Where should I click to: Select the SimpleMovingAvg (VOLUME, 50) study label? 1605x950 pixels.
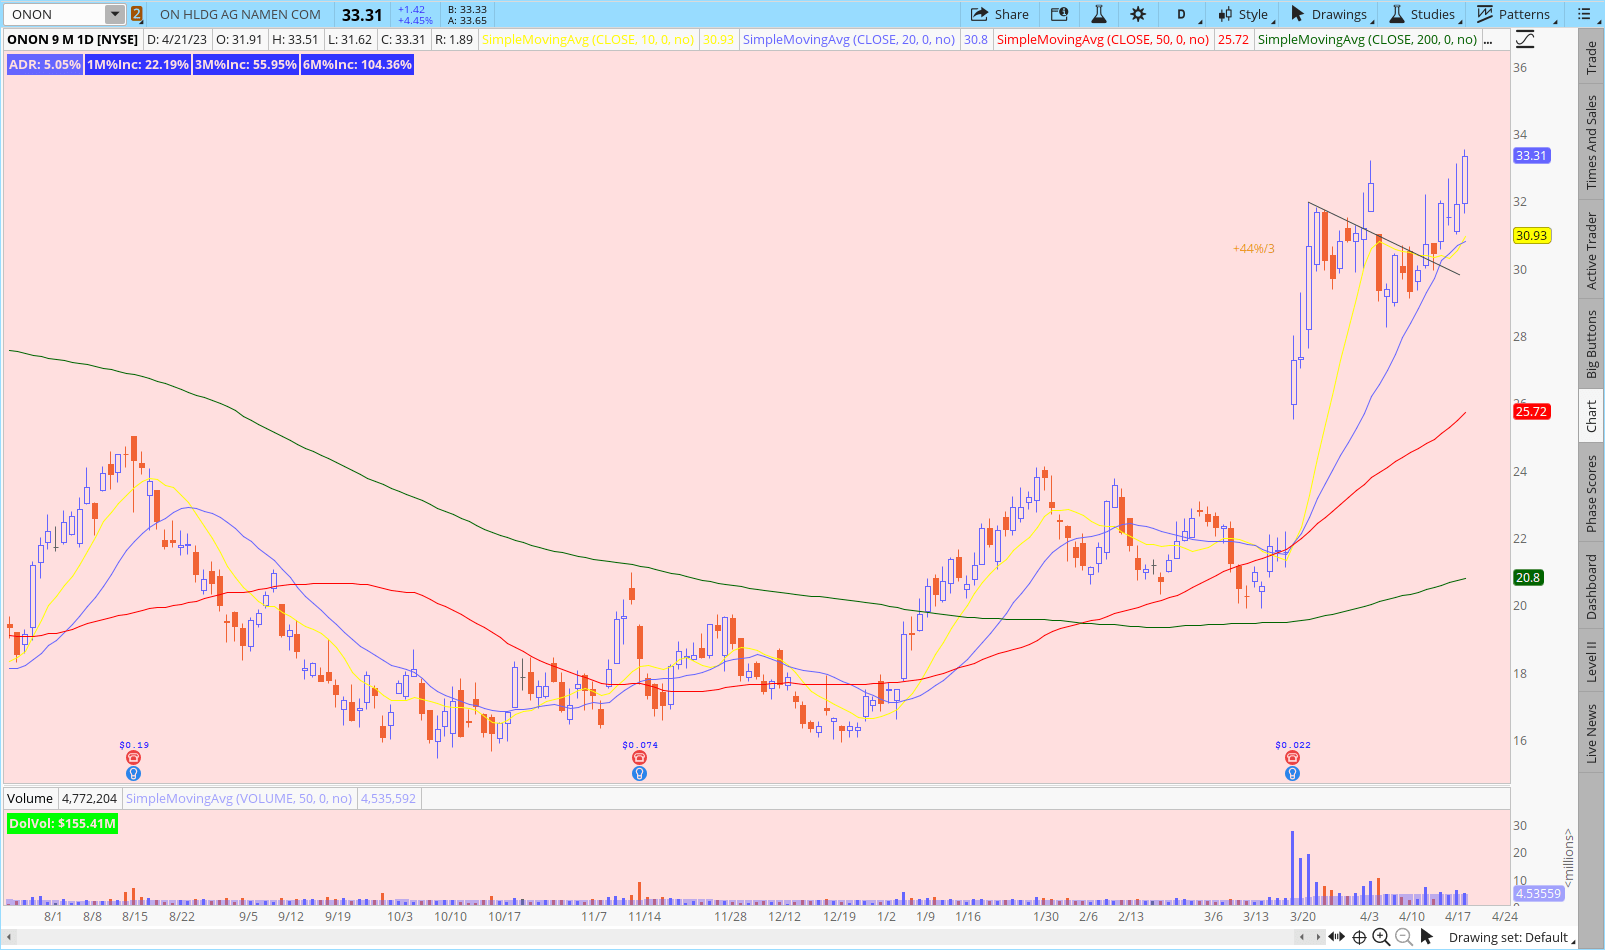(239, 798)
